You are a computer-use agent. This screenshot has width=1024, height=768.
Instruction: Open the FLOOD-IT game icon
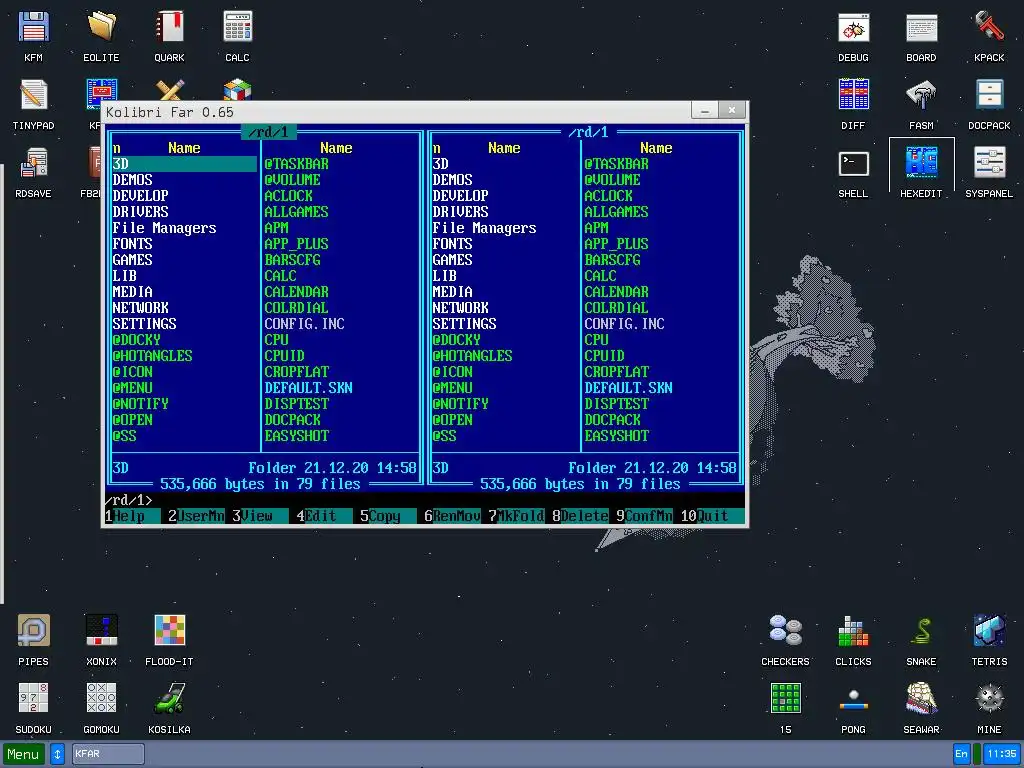coord(169,640)
